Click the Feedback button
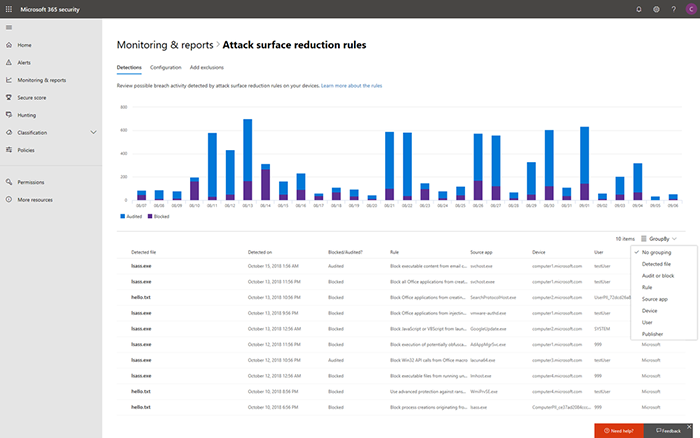The image size is (700, 438). (x=670, y=430)
